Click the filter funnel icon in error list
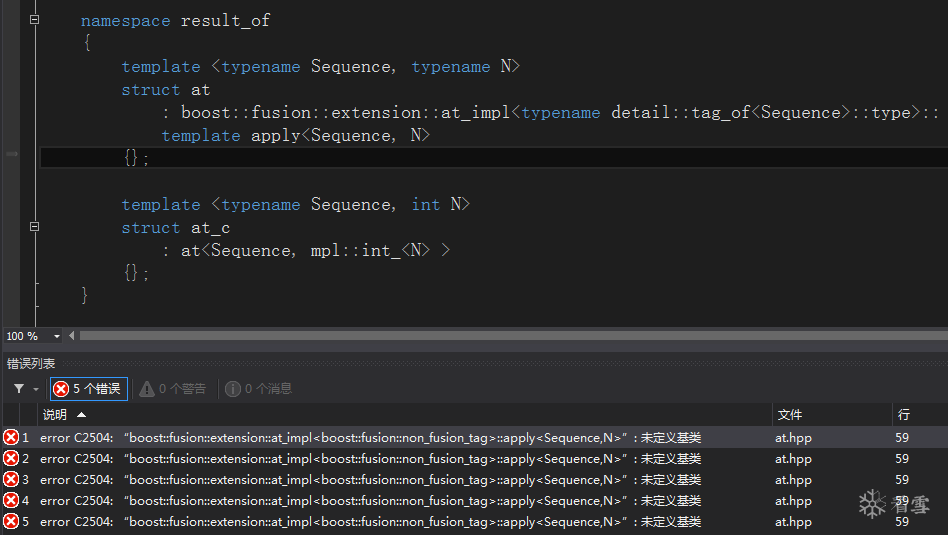The height and width of the screenshot is (535, 948). 19,389
